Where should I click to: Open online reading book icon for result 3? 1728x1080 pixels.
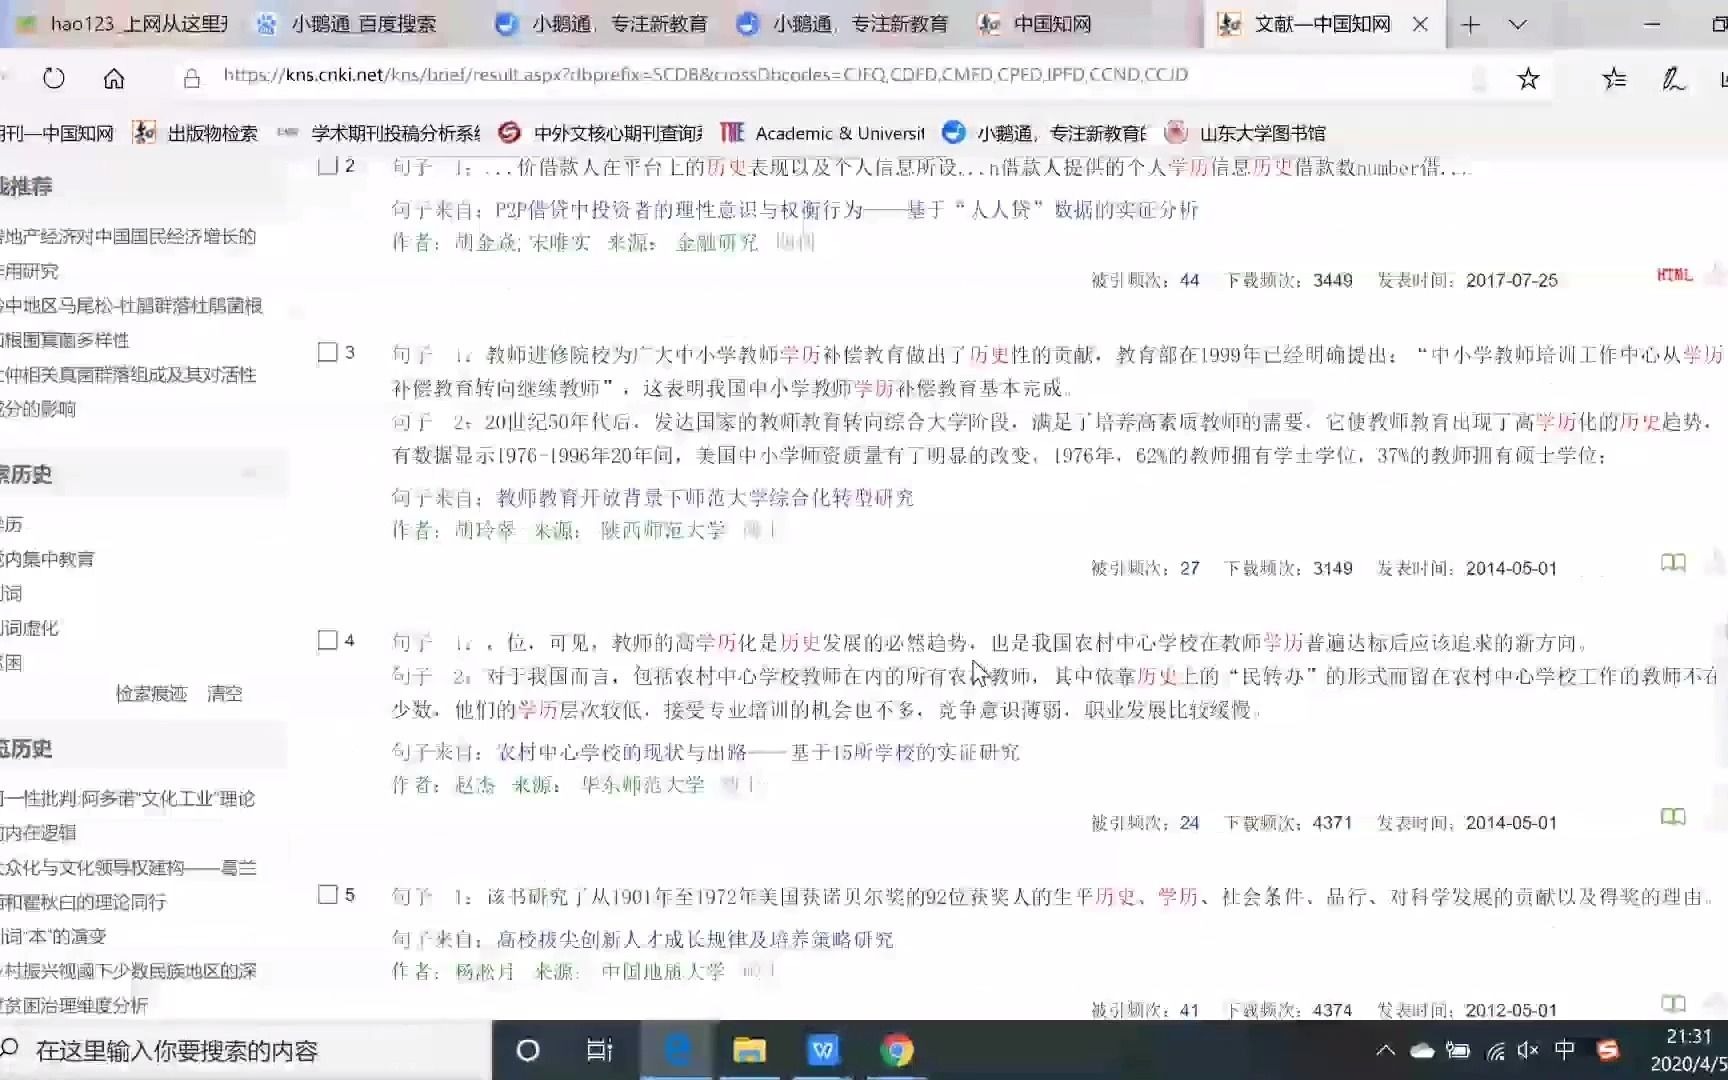pos(1673,563)
